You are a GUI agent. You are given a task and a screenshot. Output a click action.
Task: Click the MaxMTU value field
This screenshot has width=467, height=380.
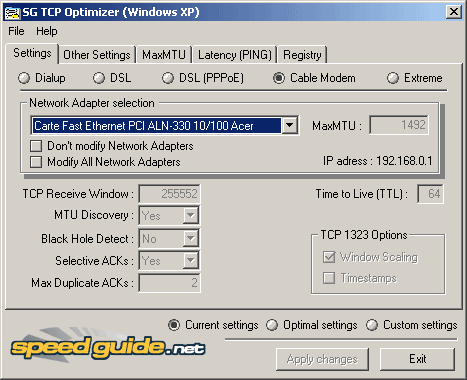pyautogui.click(x=399, y=125)
